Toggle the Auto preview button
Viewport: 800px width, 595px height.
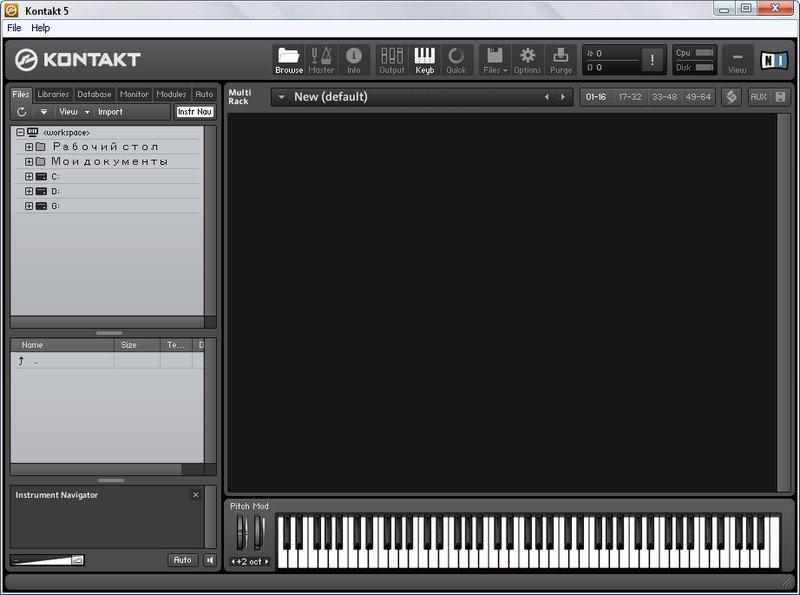[x=182, y=560]
